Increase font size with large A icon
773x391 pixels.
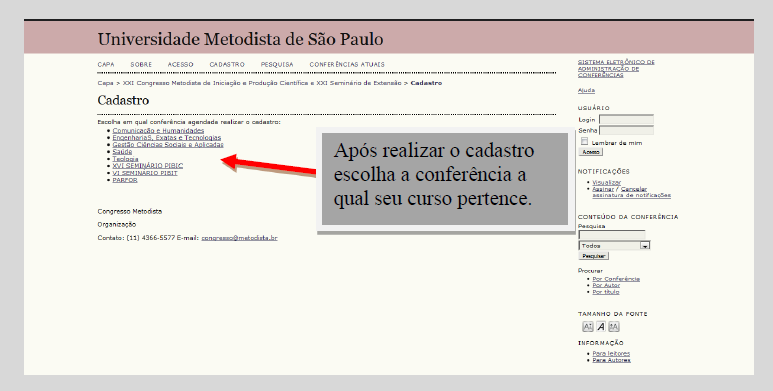coord(613,326)
